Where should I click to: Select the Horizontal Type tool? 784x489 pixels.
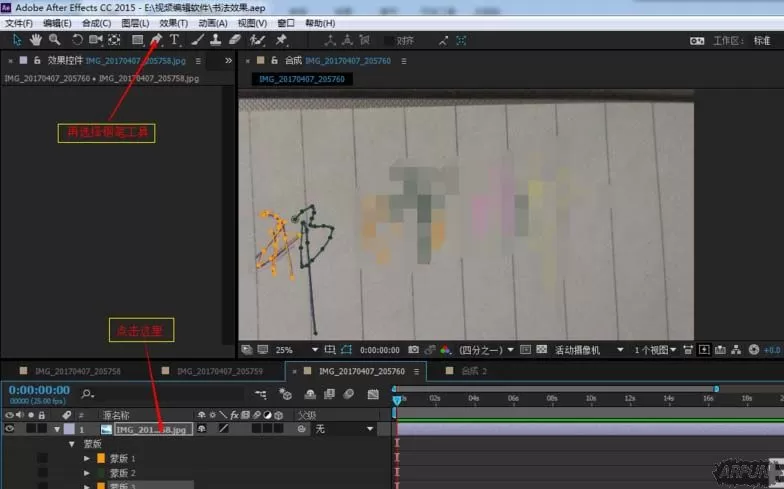click(174, 40)
